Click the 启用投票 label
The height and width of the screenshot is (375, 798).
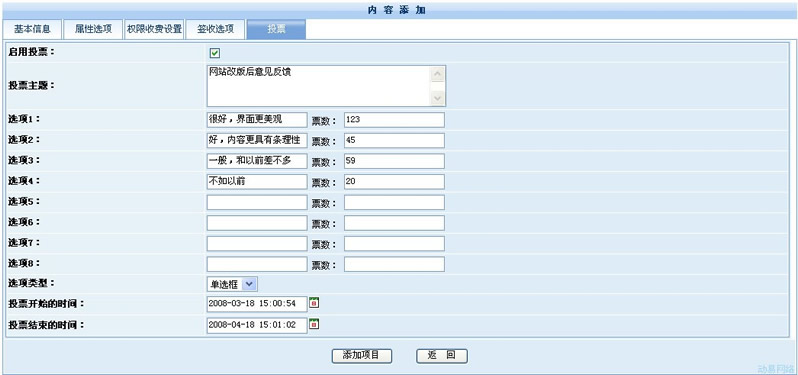tap(31, 52)
